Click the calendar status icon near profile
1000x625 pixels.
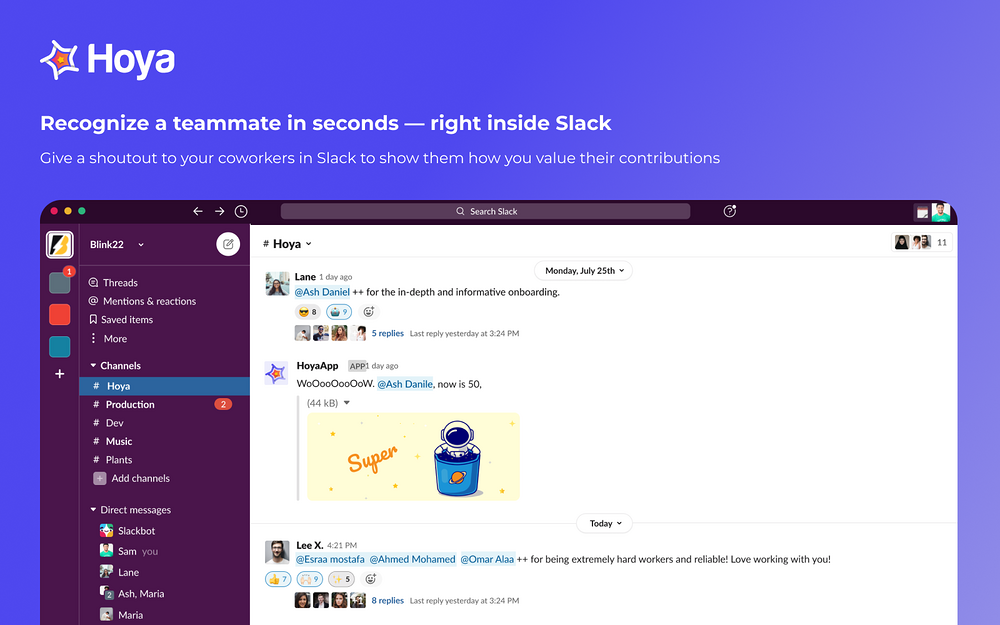922,212
